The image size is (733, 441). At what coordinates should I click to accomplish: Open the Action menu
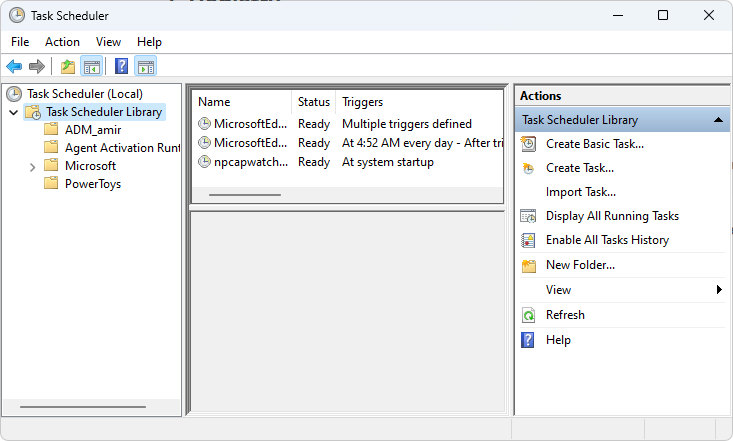coord(62,42)
